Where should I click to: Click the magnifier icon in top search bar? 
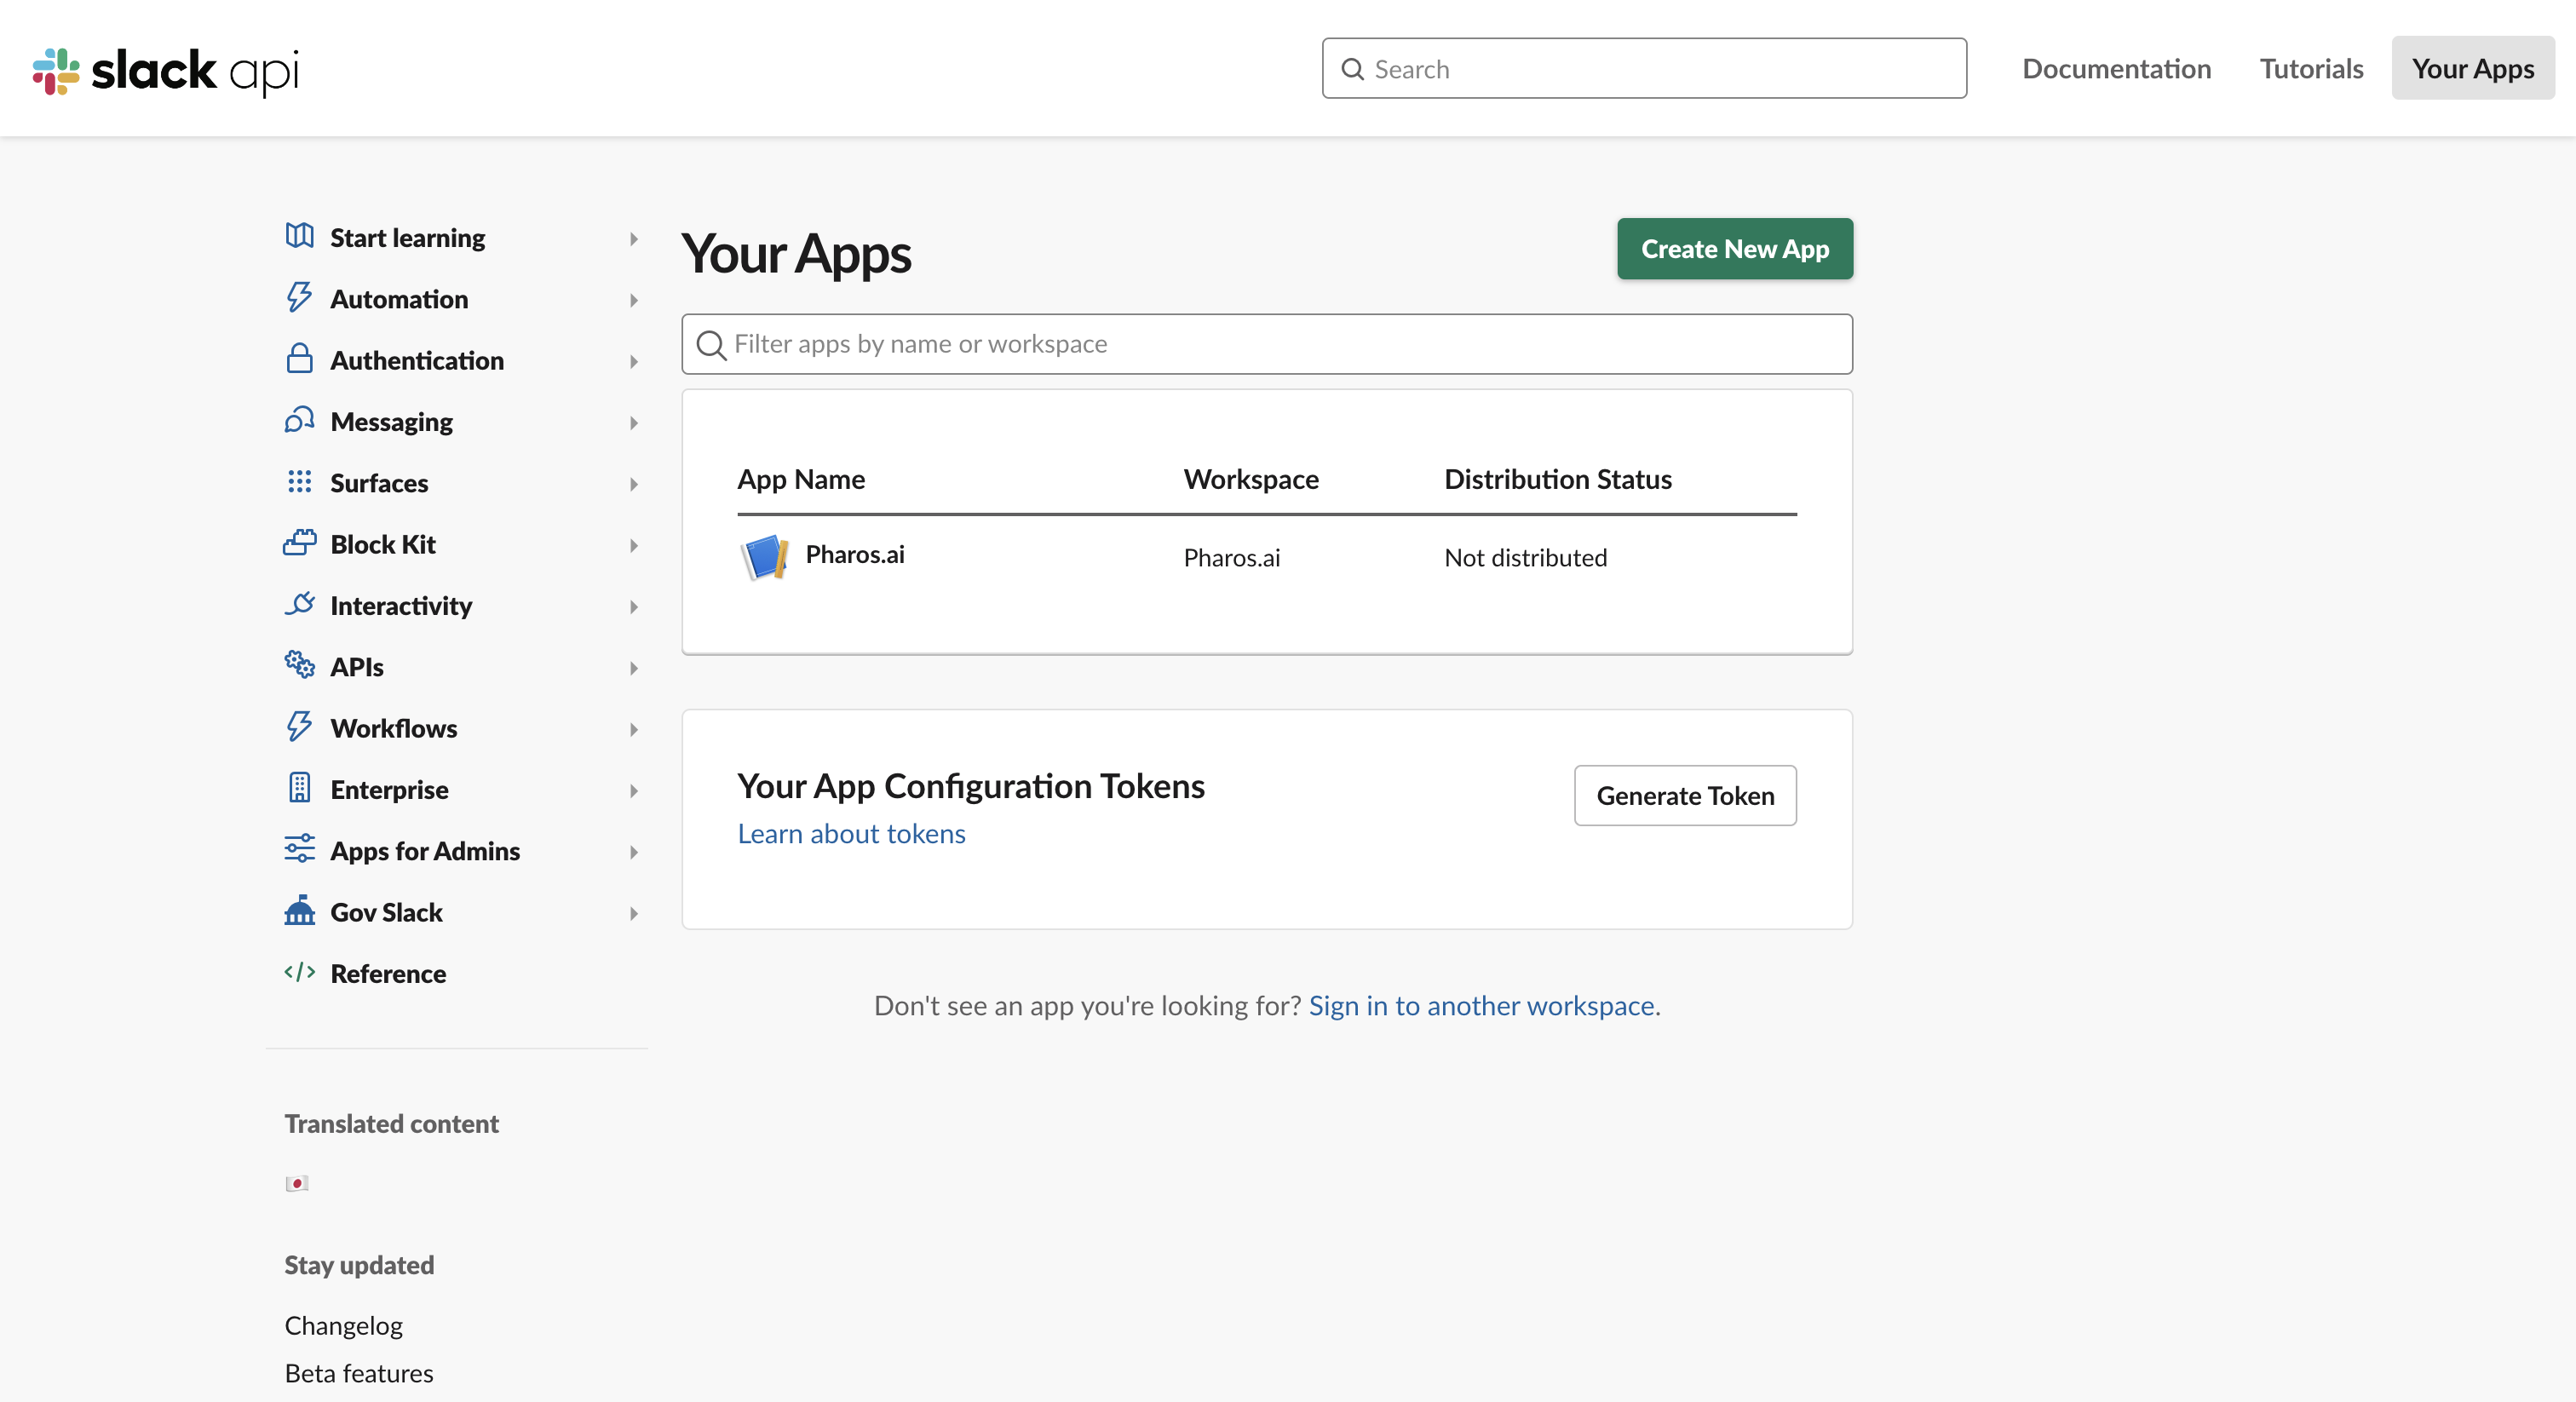click(1352, 69)
